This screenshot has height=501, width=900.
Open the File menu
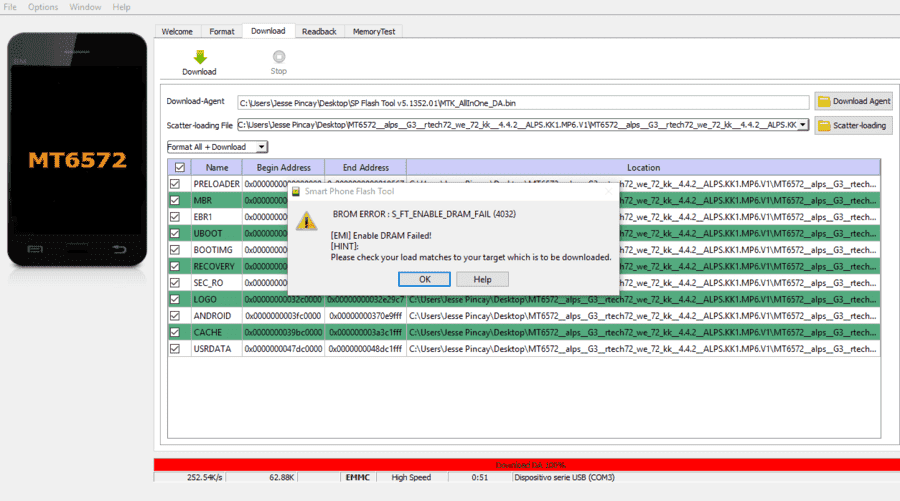(x=10, y=7)
